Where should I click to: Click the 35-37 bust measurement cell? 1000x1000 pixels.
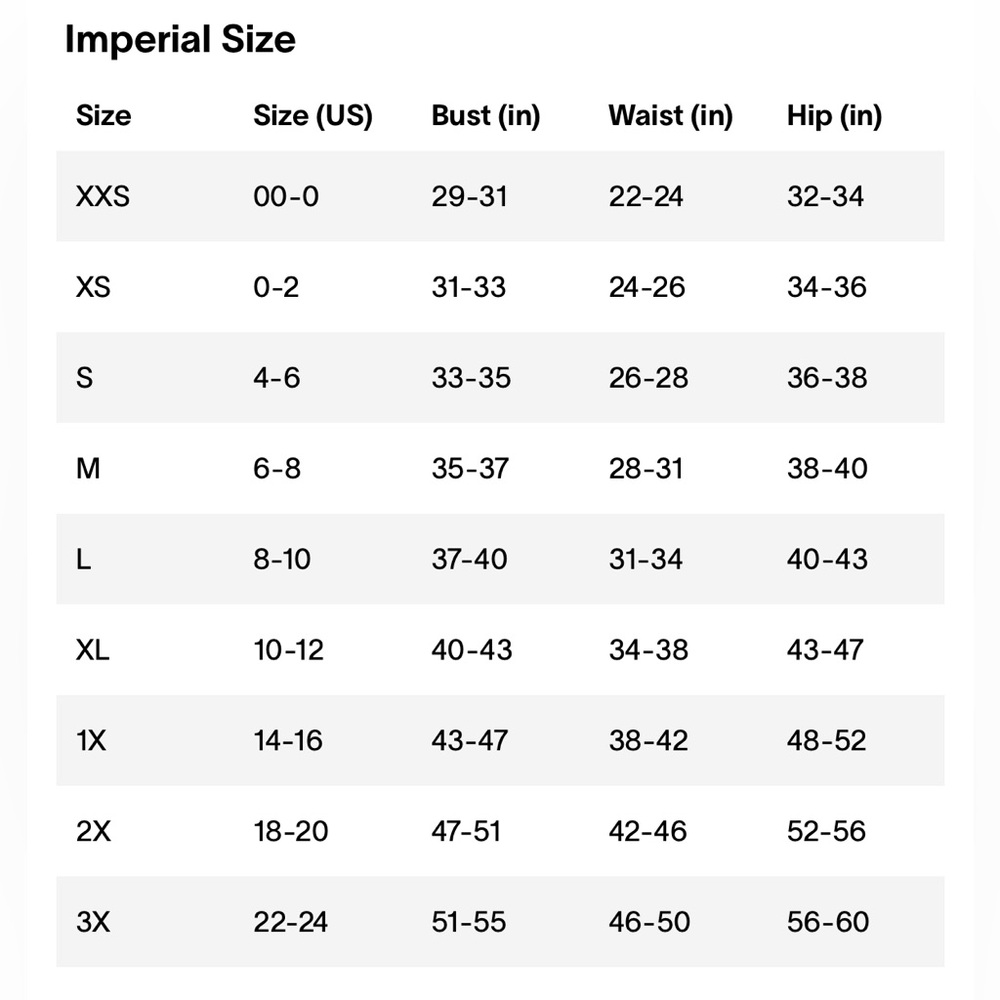point(470,468)
